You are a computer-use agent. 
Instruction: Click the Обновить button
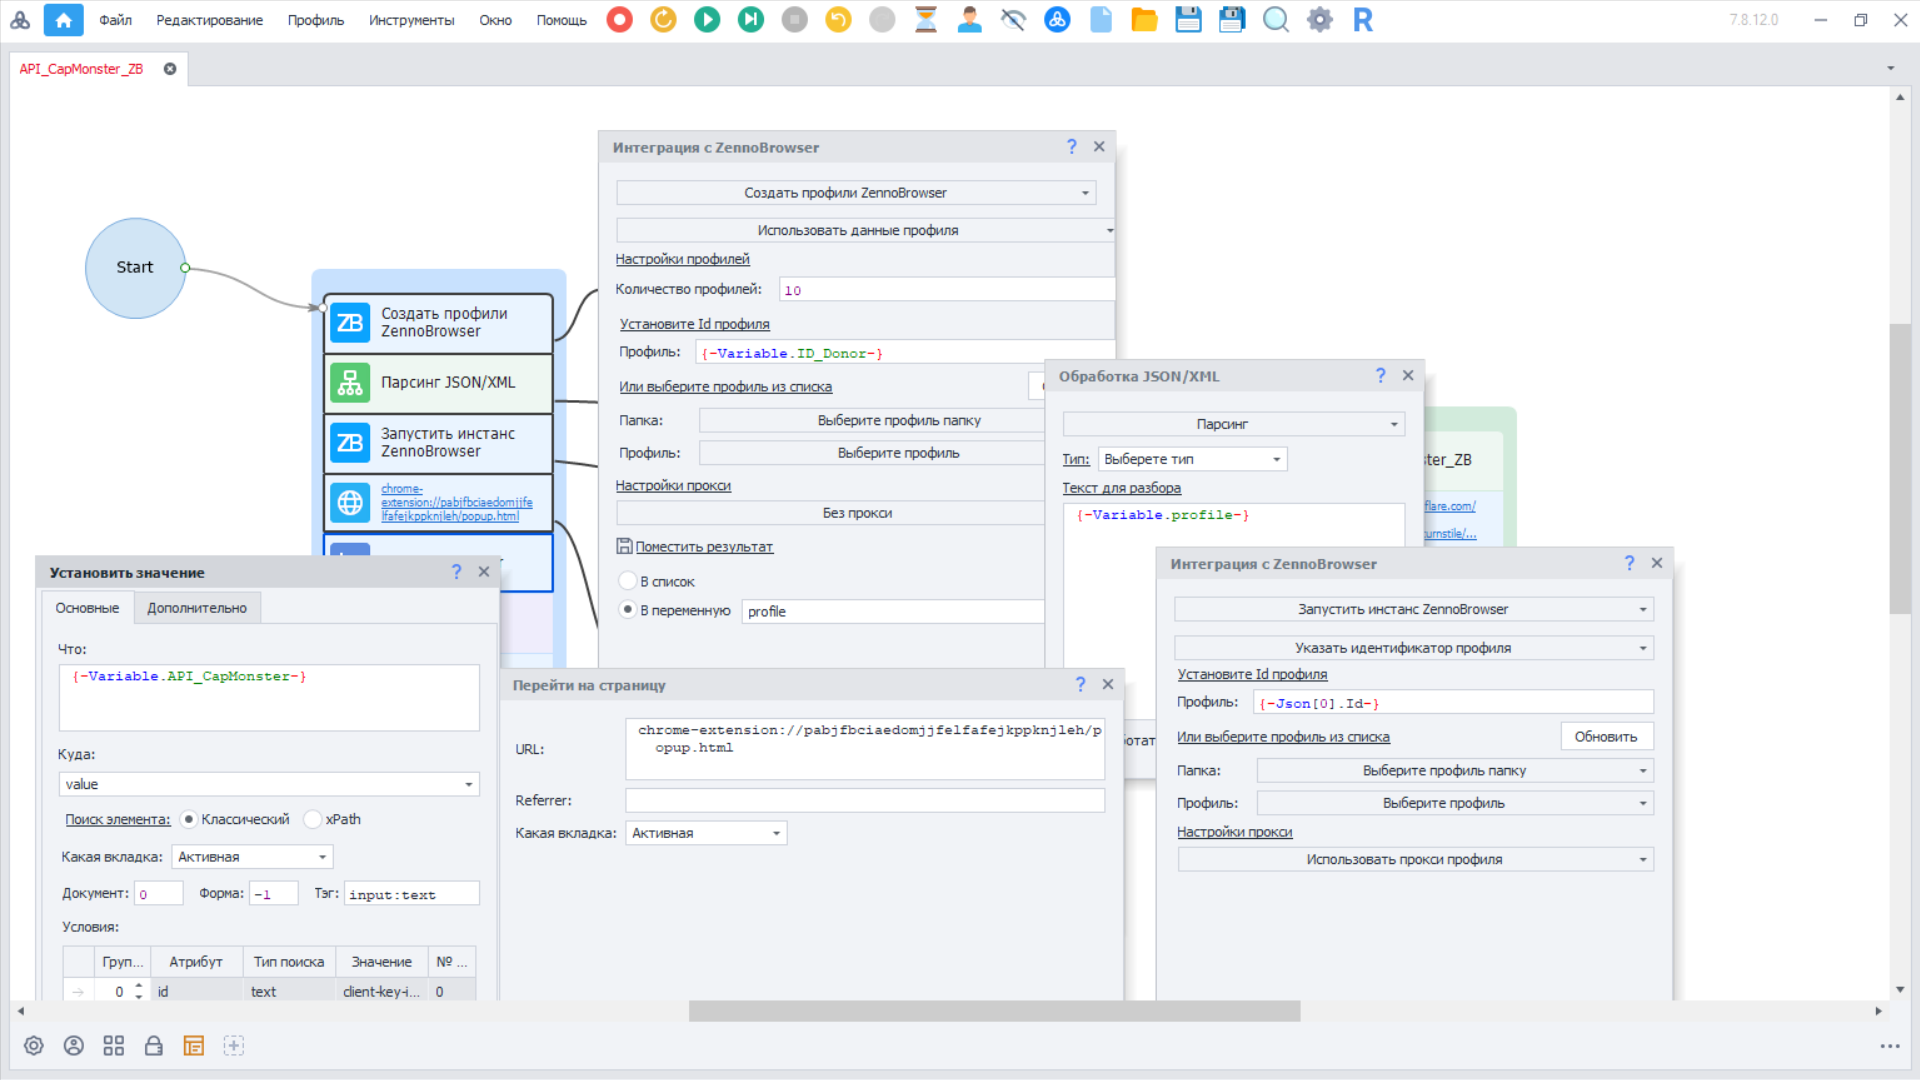[x=1605, y=737]
